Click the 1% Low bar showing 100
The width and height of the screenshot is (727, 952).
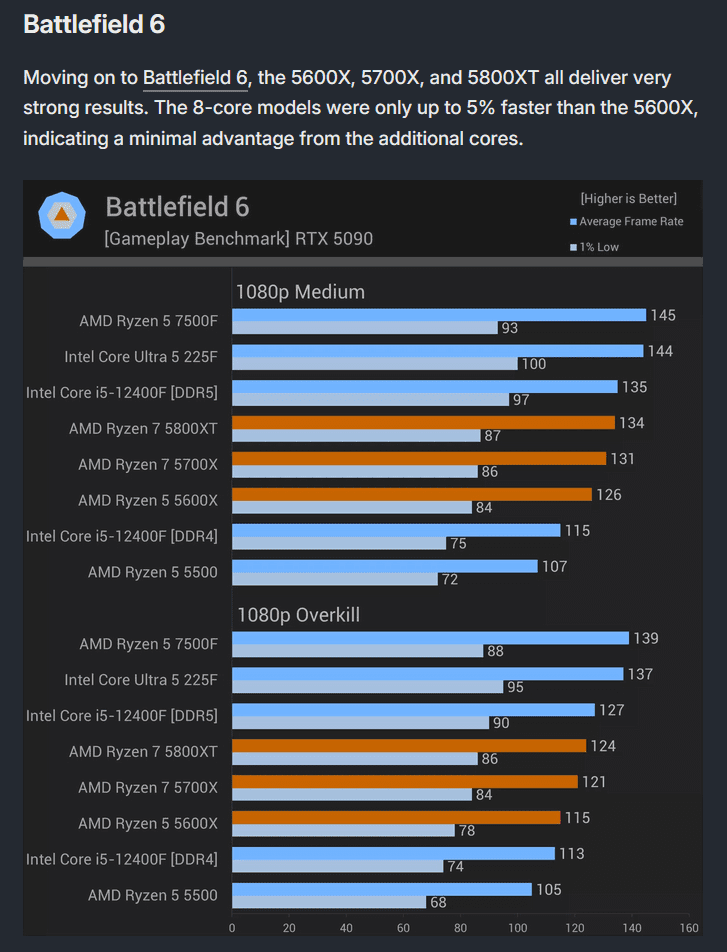pos(374,364)
